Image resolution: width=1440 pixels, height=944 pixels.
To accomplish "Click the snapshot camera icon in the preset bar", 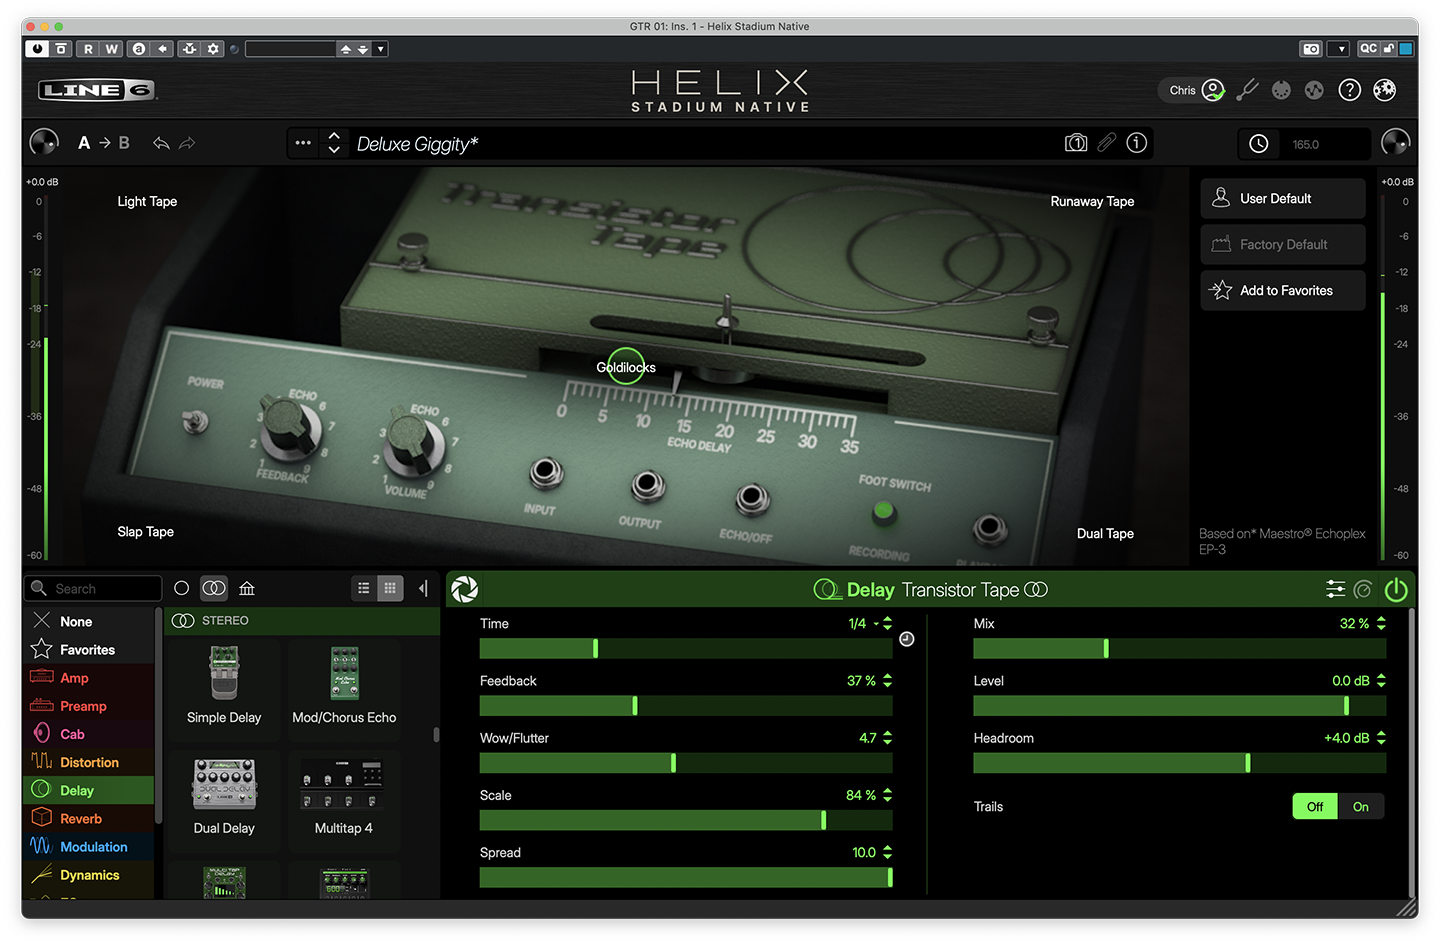I will [1076, 143].
